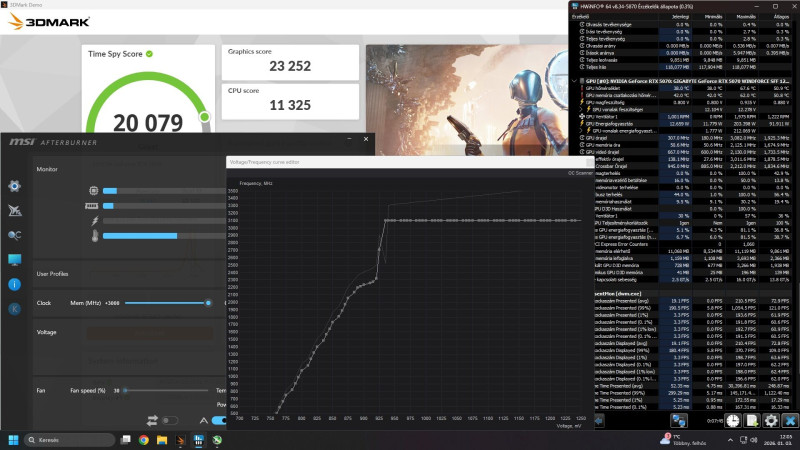Open the Windows Start menu

13,440
